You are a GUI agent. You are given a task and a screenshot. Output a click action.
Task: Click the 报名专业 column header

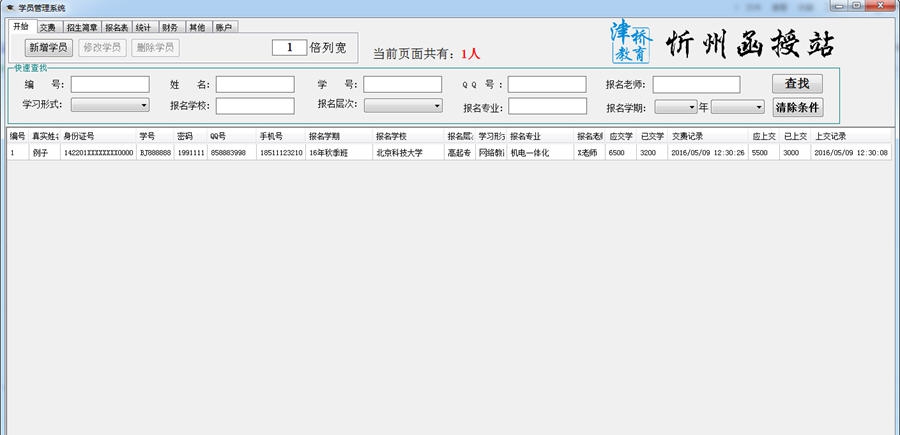(x=540, y=136)
